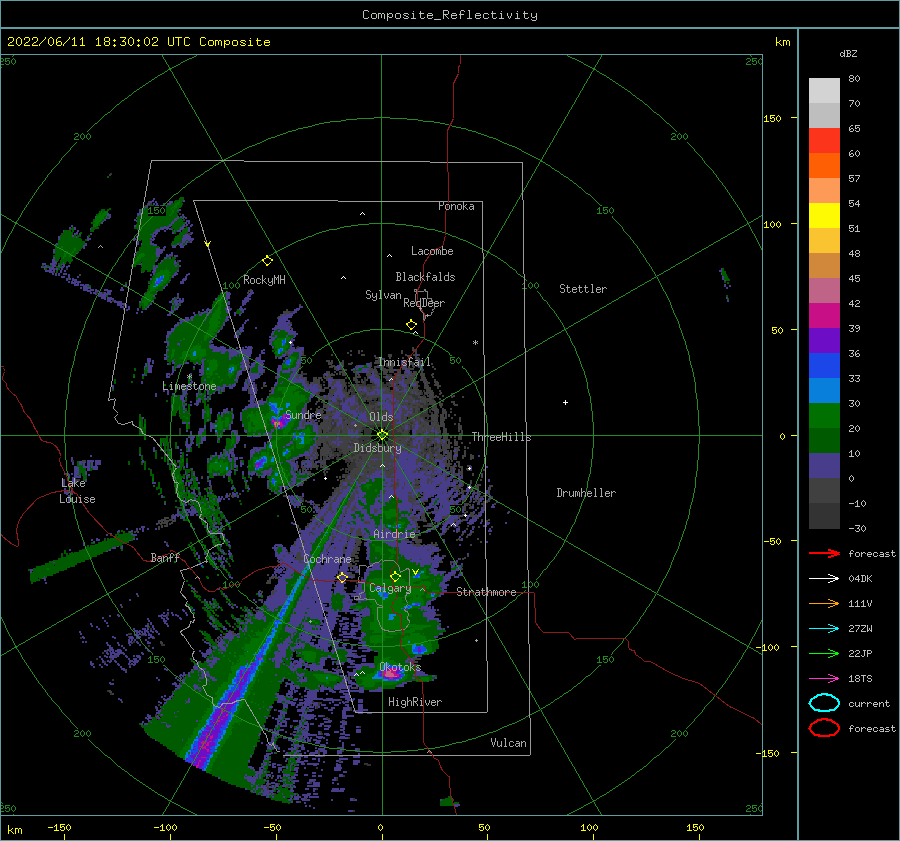Click the Okotoks label
The width and height of the screenshot is (900, 841).
coord(400,667)
